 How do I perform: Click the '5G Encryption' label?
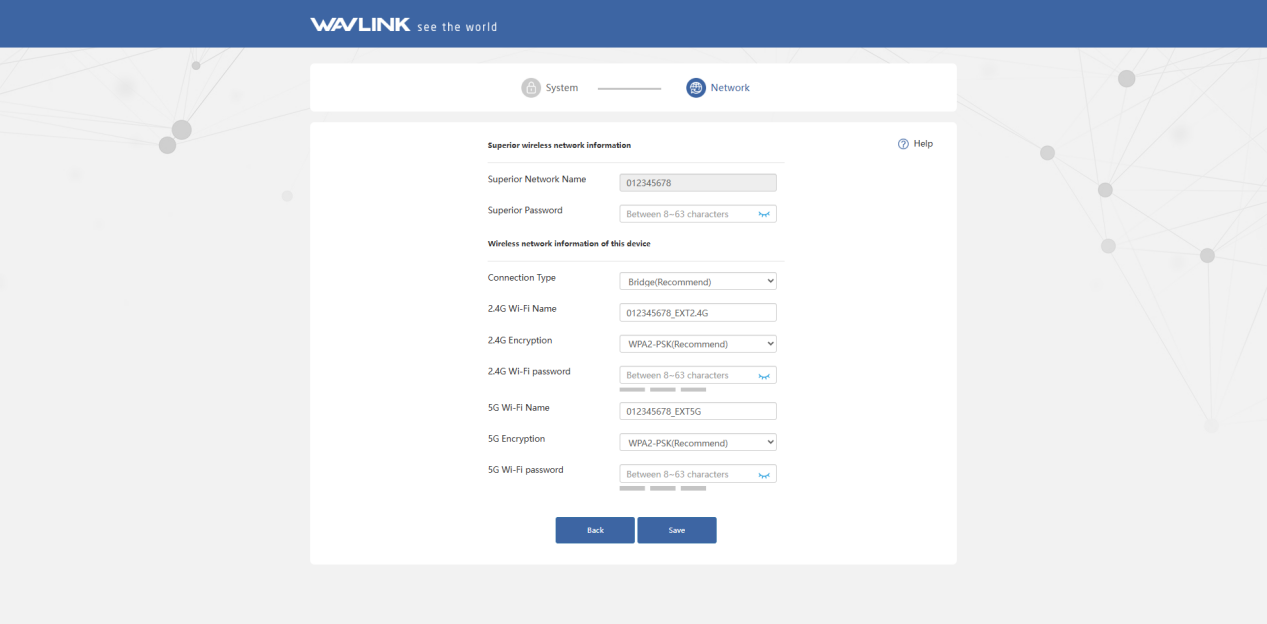click(x=516, y=439)
